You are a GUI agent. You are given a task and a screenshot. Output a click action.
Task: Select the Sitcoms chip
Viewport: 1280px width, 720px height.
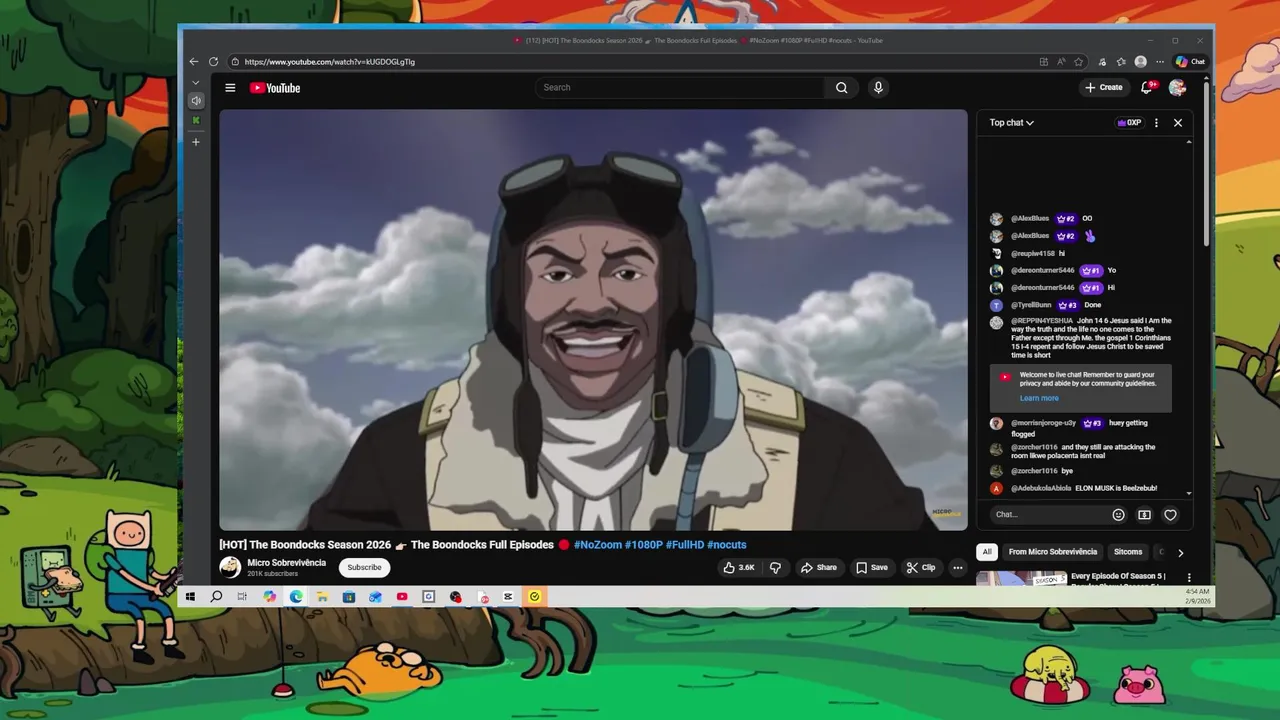tap(1128, 552)
